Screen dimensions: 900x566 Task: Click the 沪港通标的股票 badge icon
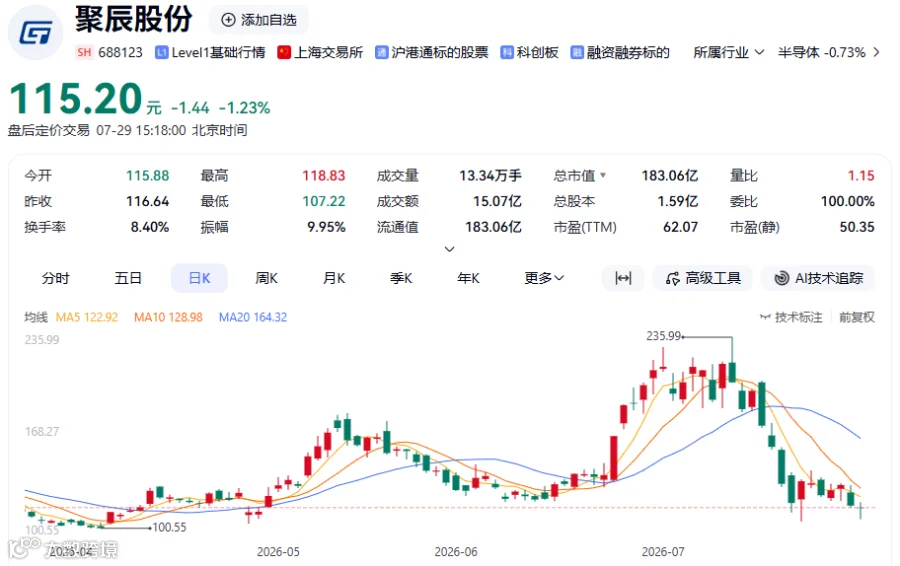[382, 52]
